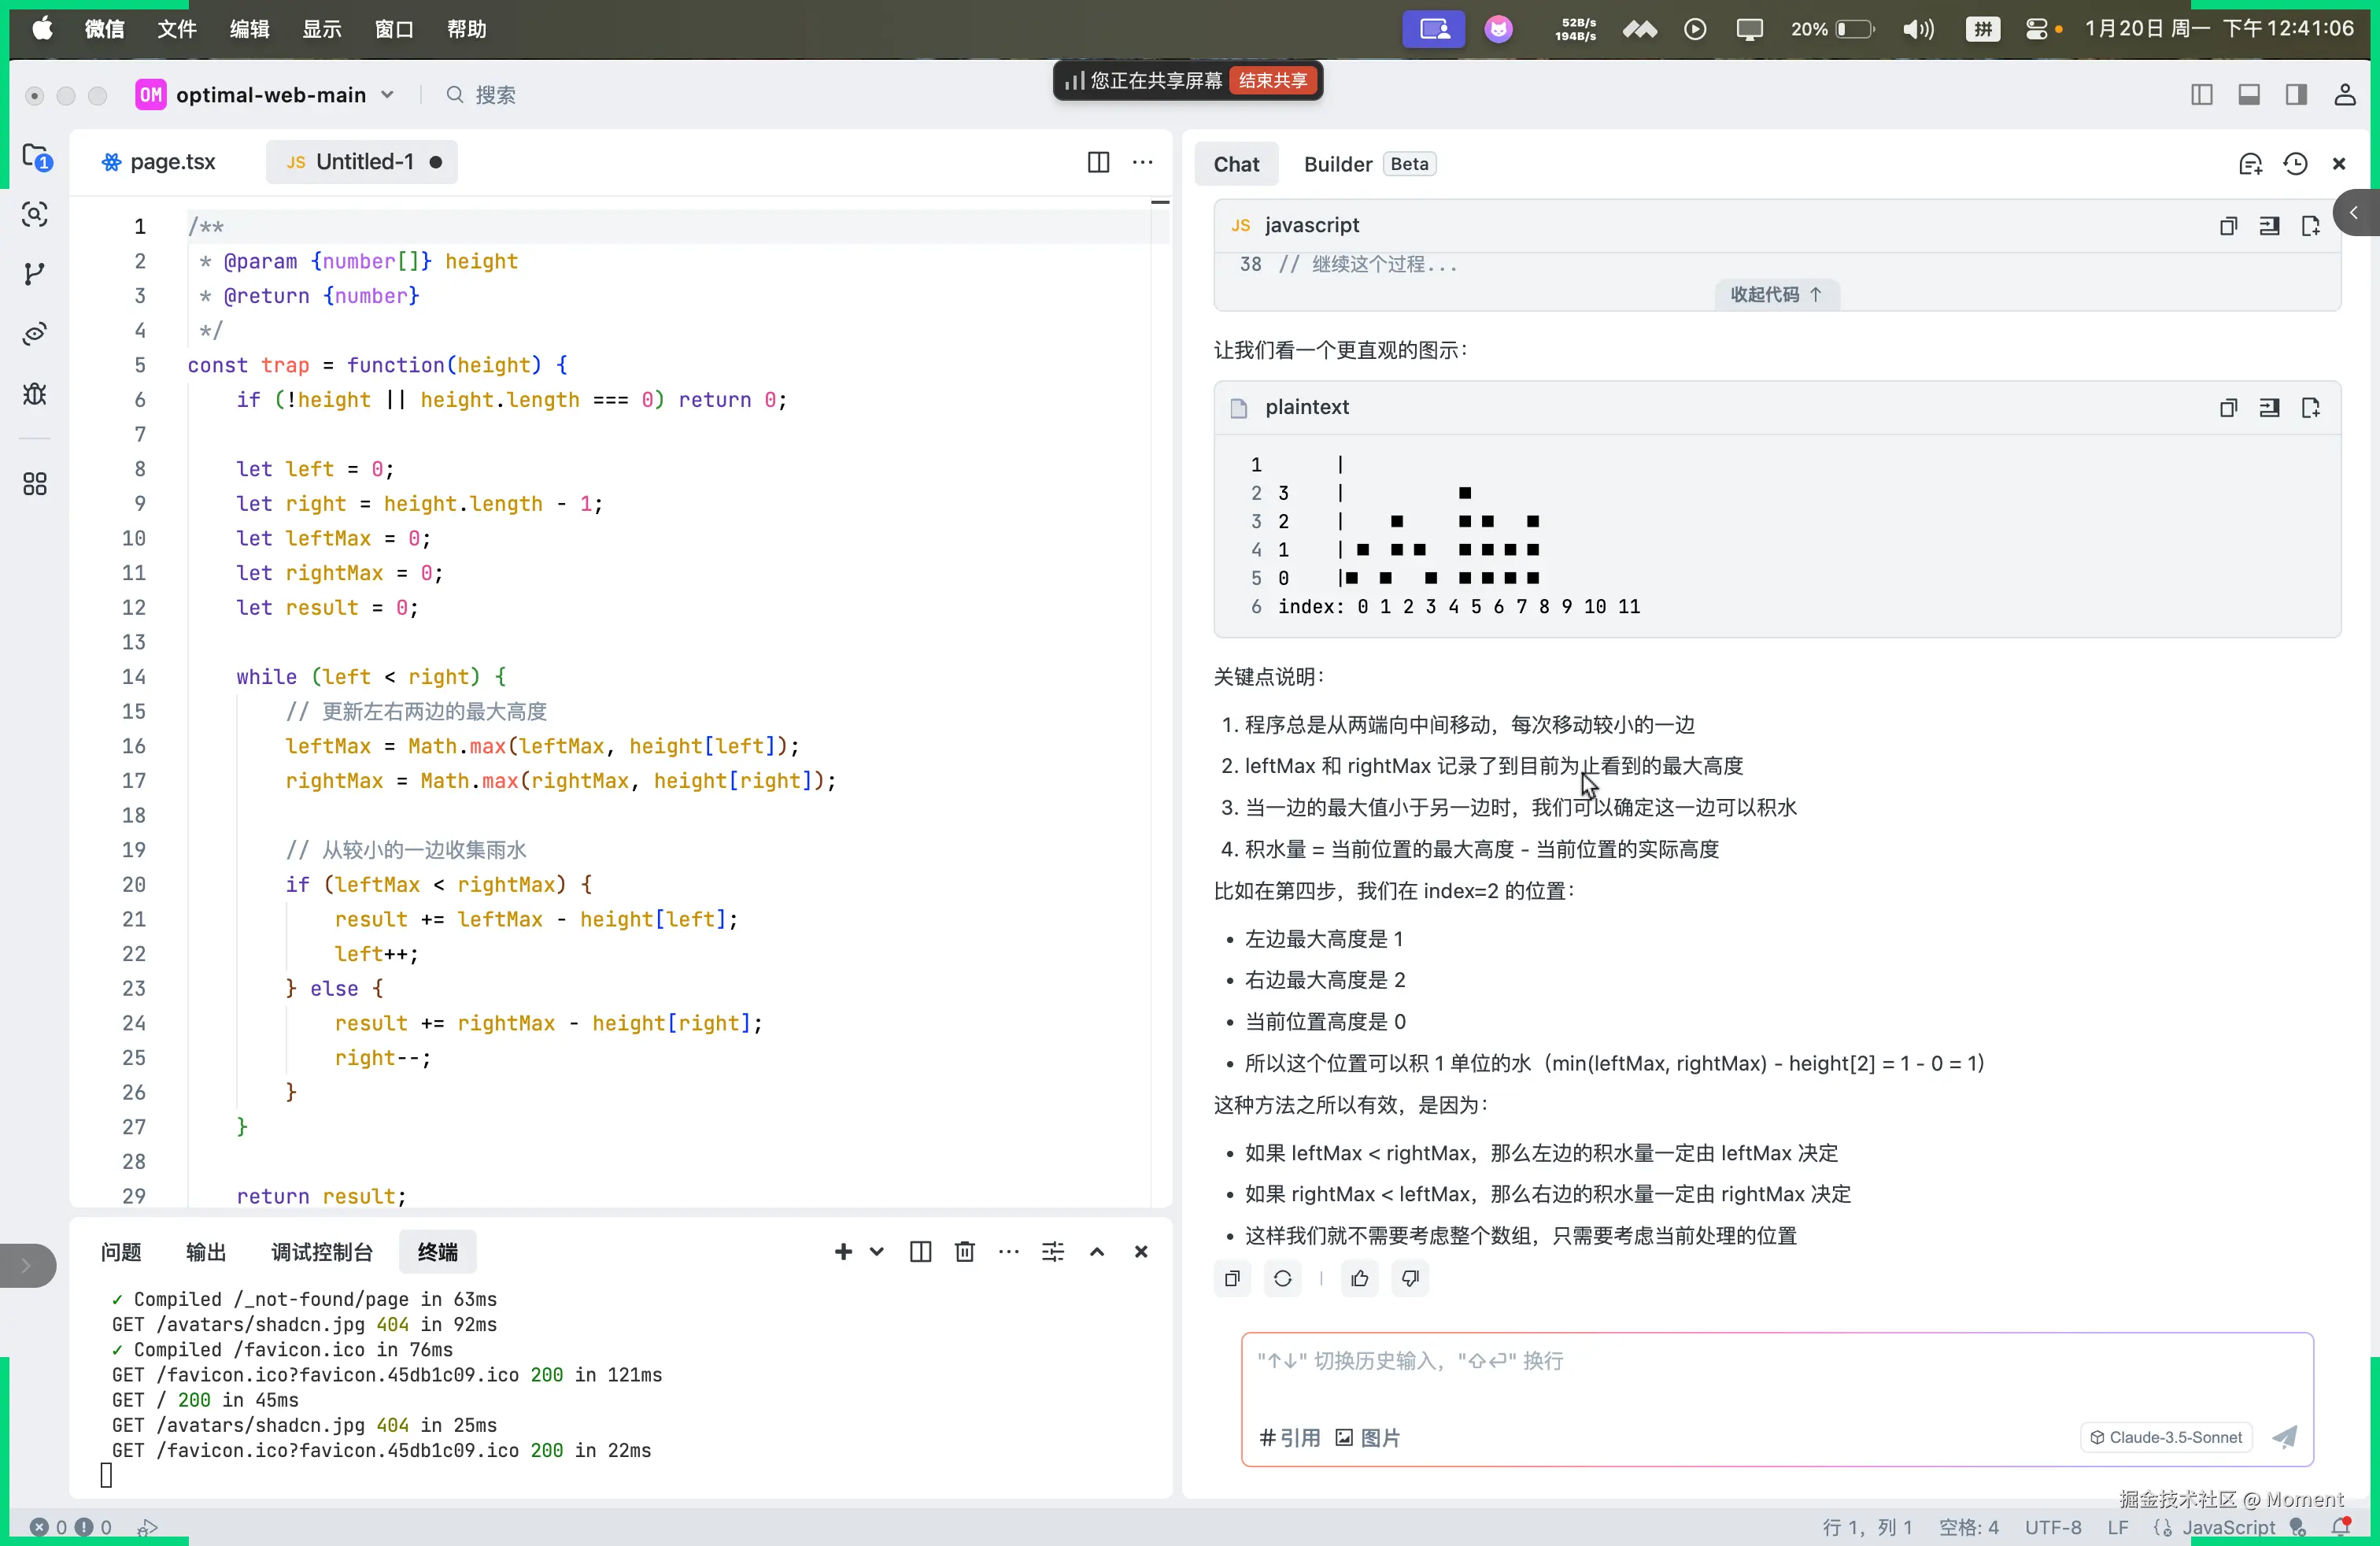Switch to the Builder tab
Image resolution: width=2380 pixels, height=1546 pixels.
tap(1337, 164)
